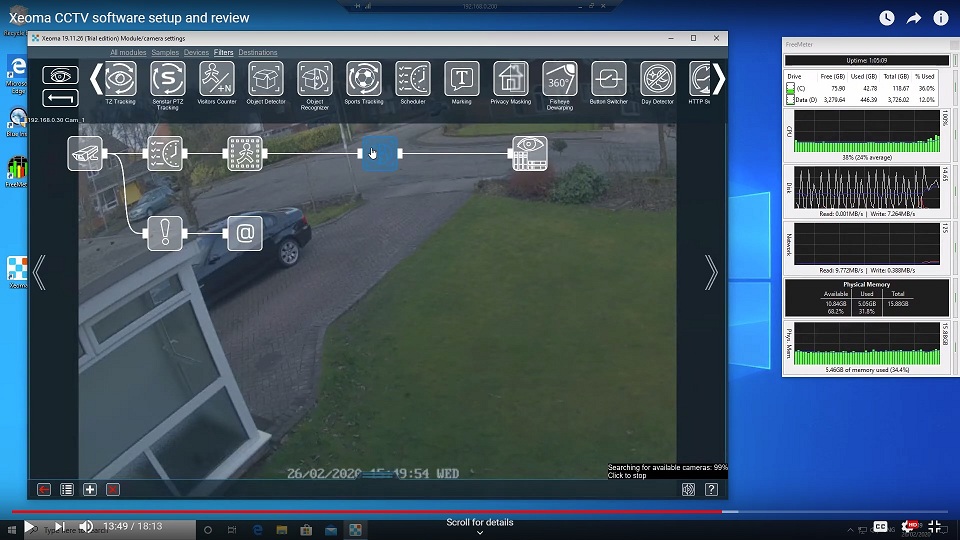This screenshot has width=960, height=540.
Task: Open the video info icon
Action: tap(940, 18)
